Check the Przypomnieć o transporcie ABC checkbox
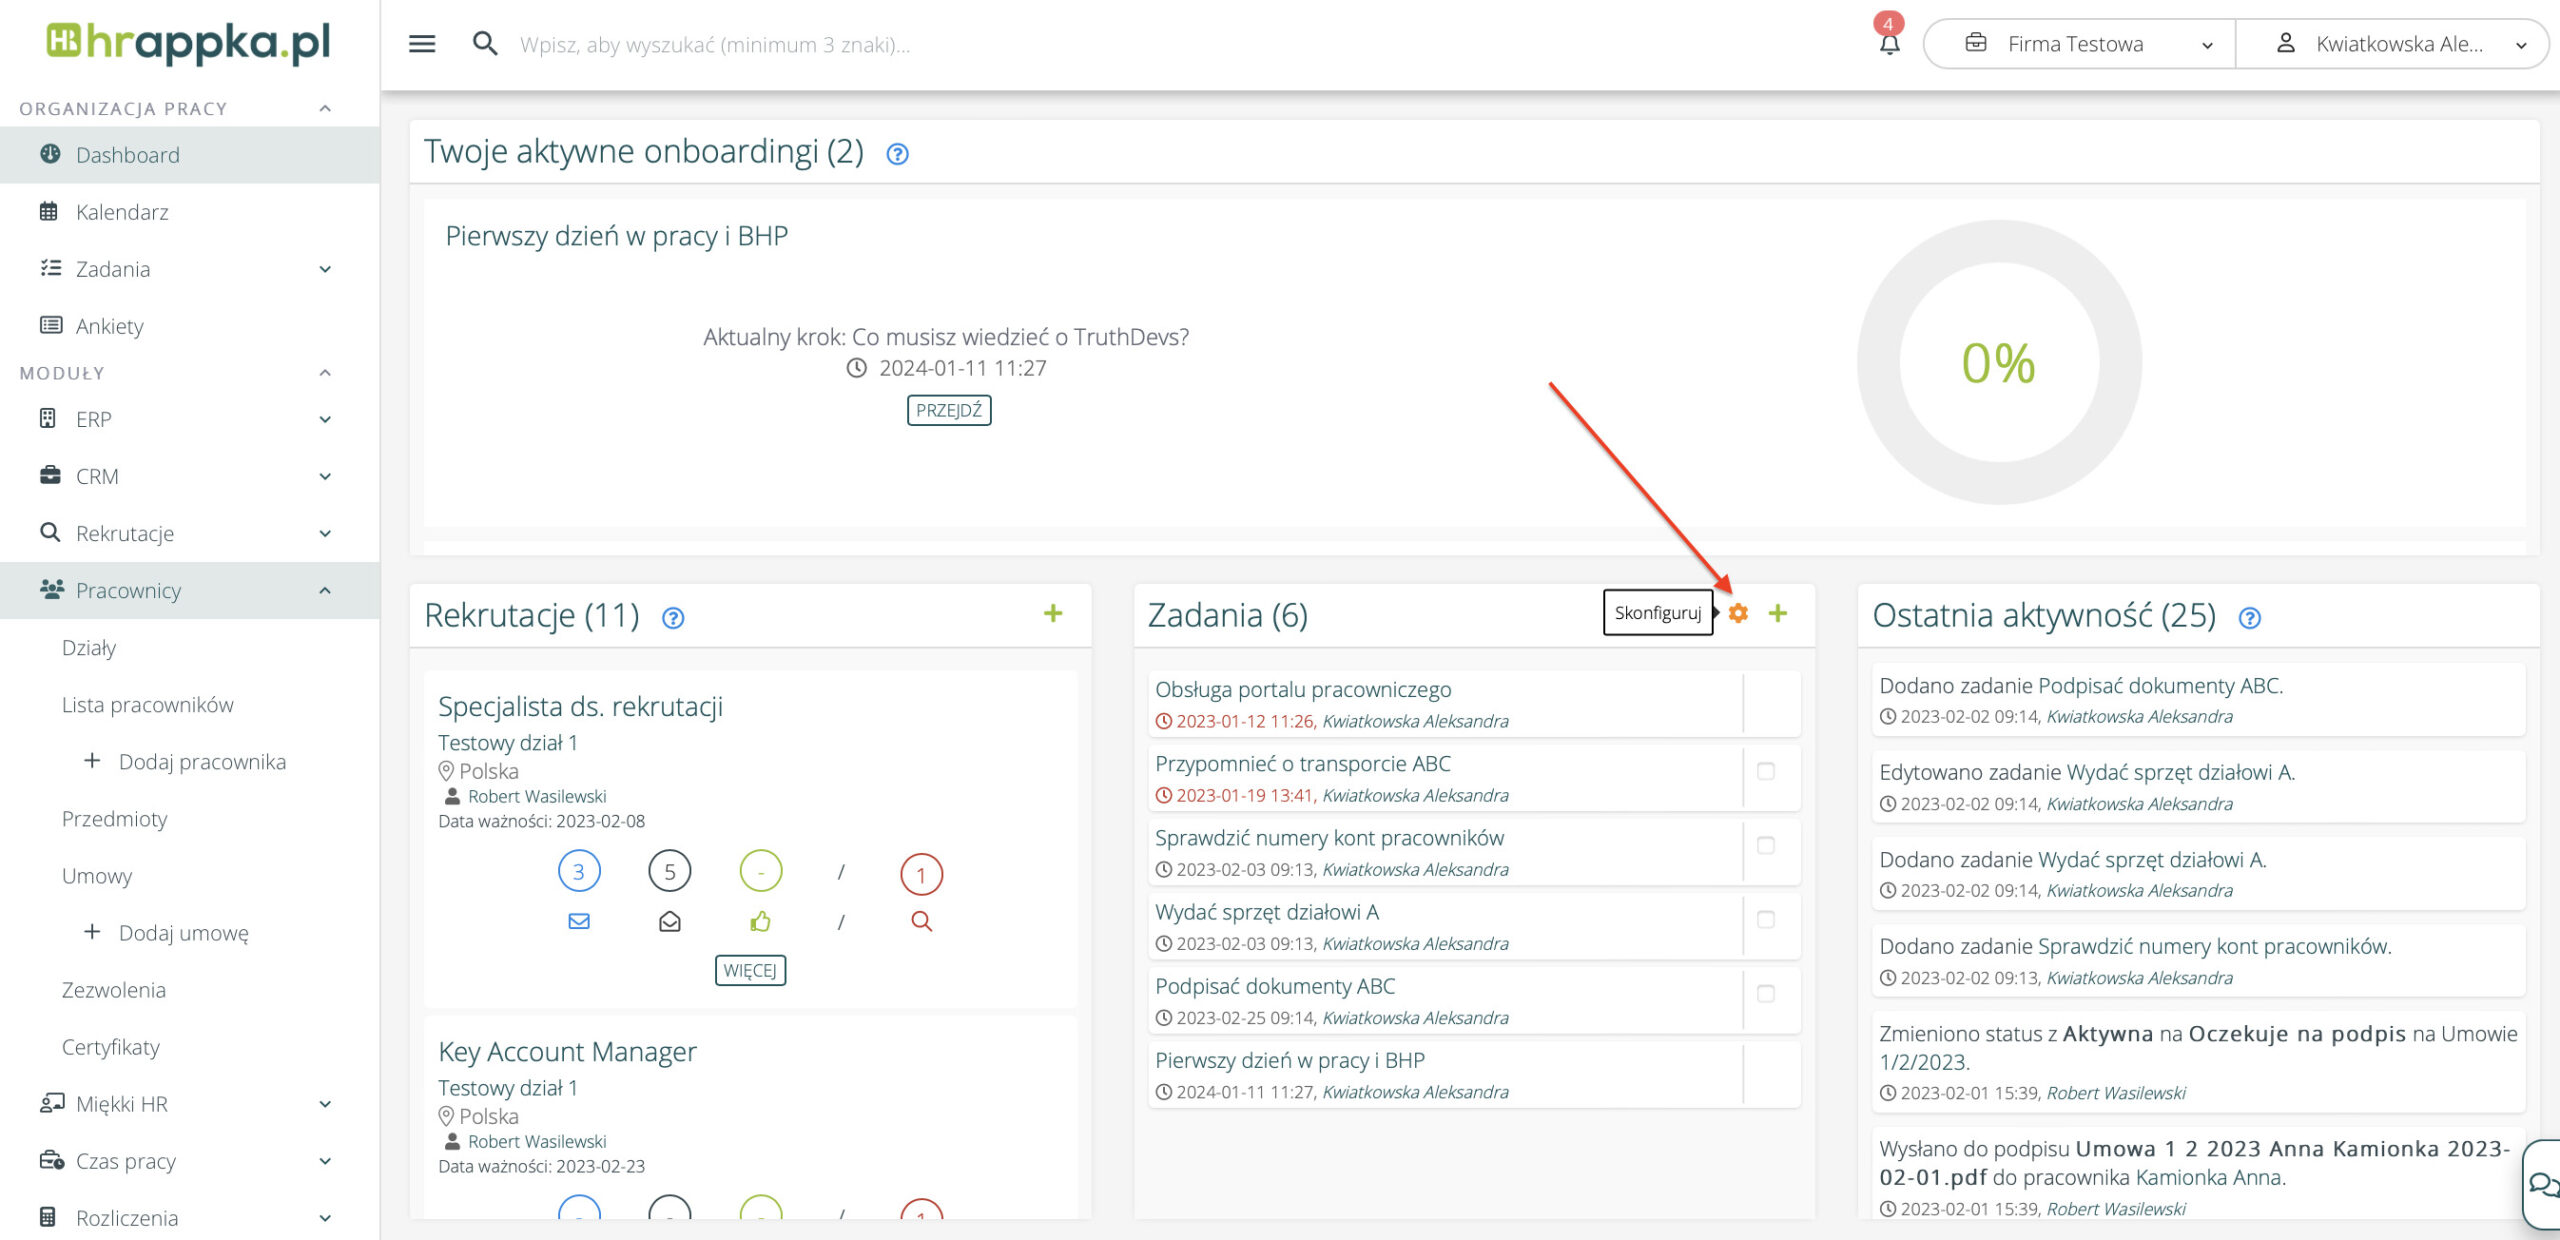This screenshot has width=2560, height=1240. [1766, 771]
